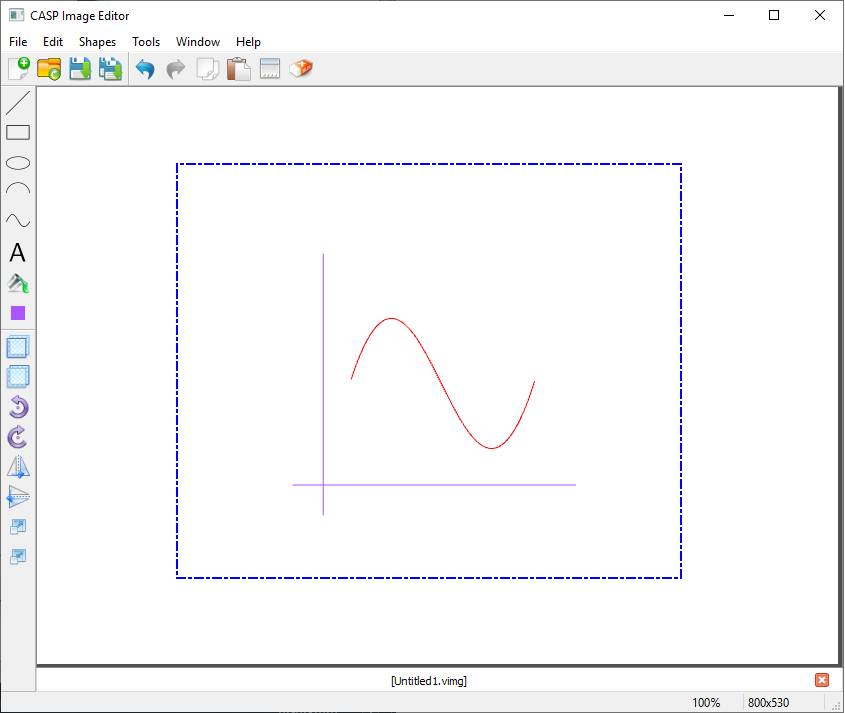This screenshot has height=713, width=845.
Task: Rotate selection counter-clockwise
Action: 18,407
